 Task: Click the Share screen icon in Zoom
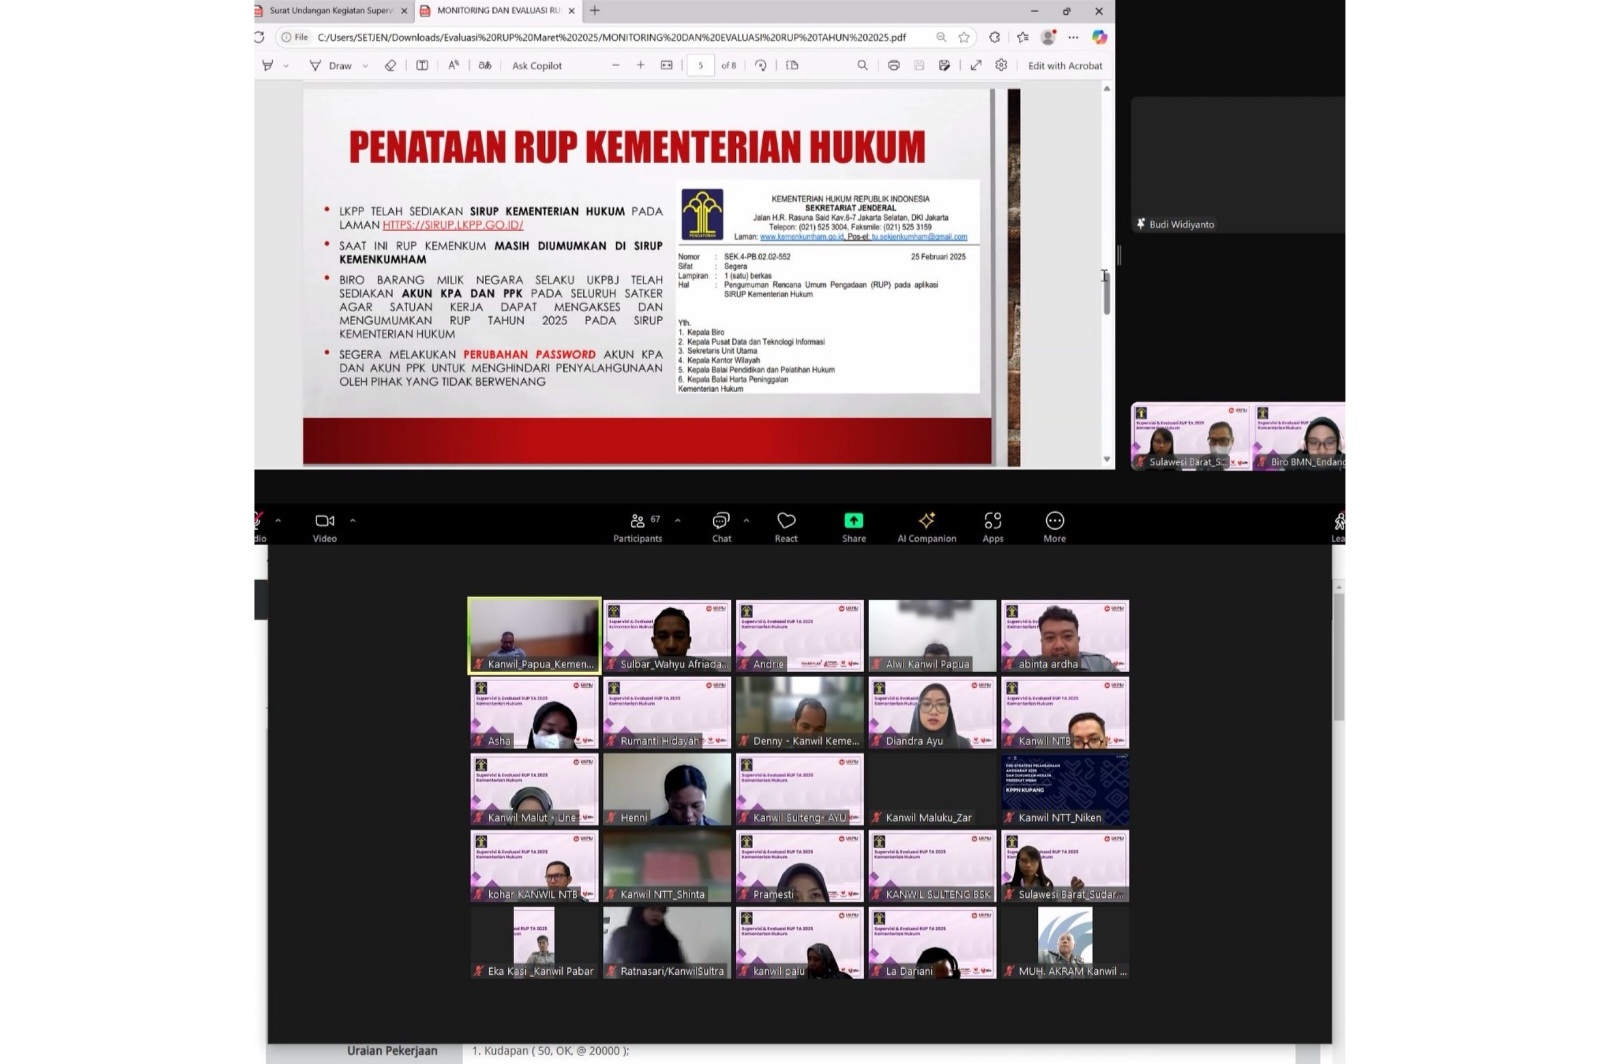click(x=853, y=521)
